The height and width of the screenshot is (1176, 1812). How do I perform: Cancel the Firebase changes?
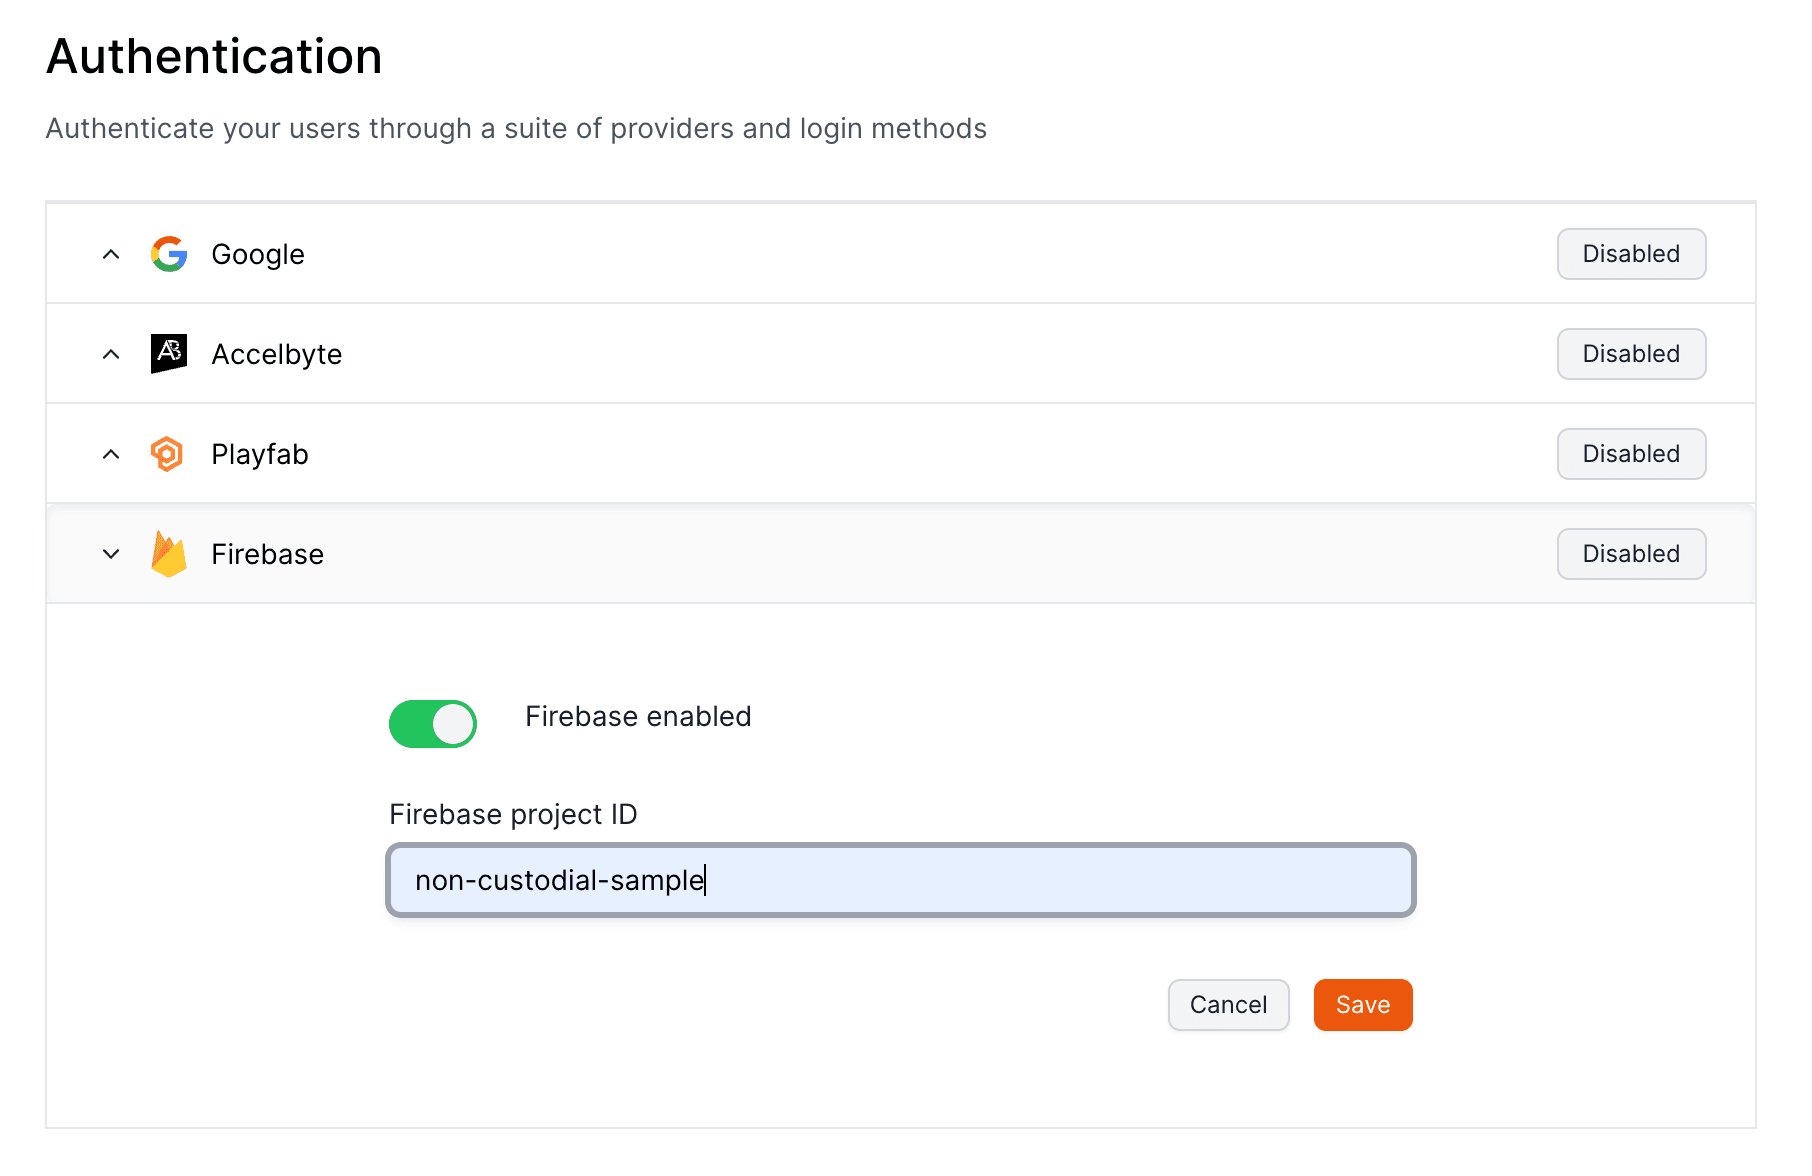coord(1228,1005)
